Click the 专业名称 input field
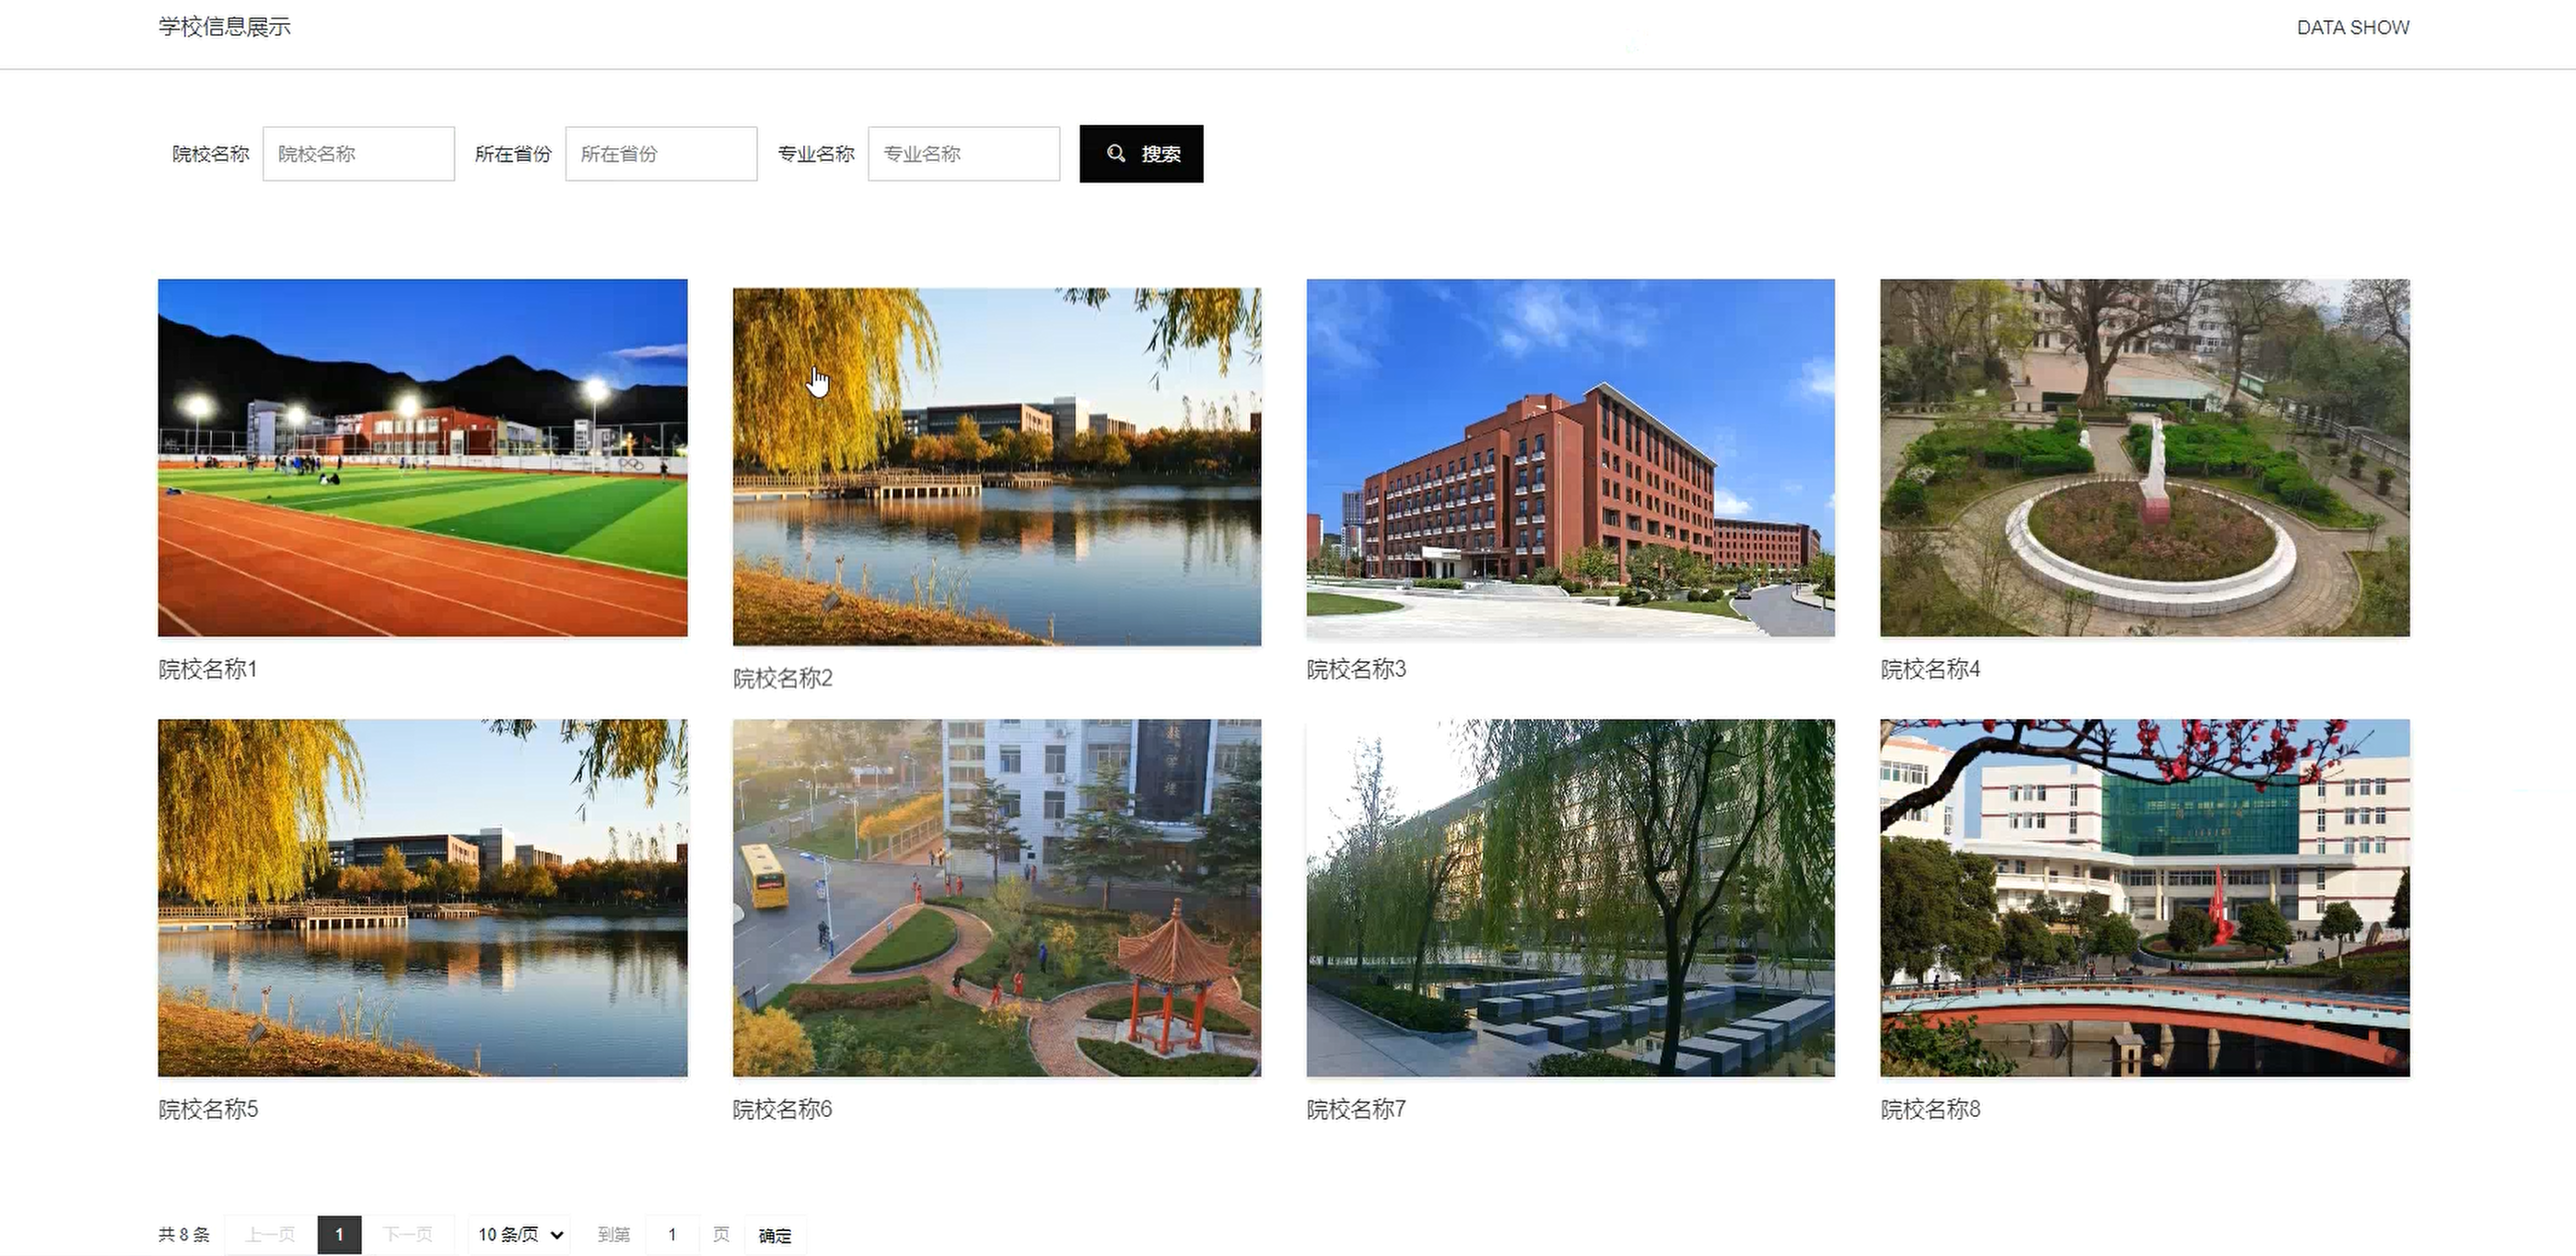Viewport: 2576px width, 1256px height. (x=964, y=154)
